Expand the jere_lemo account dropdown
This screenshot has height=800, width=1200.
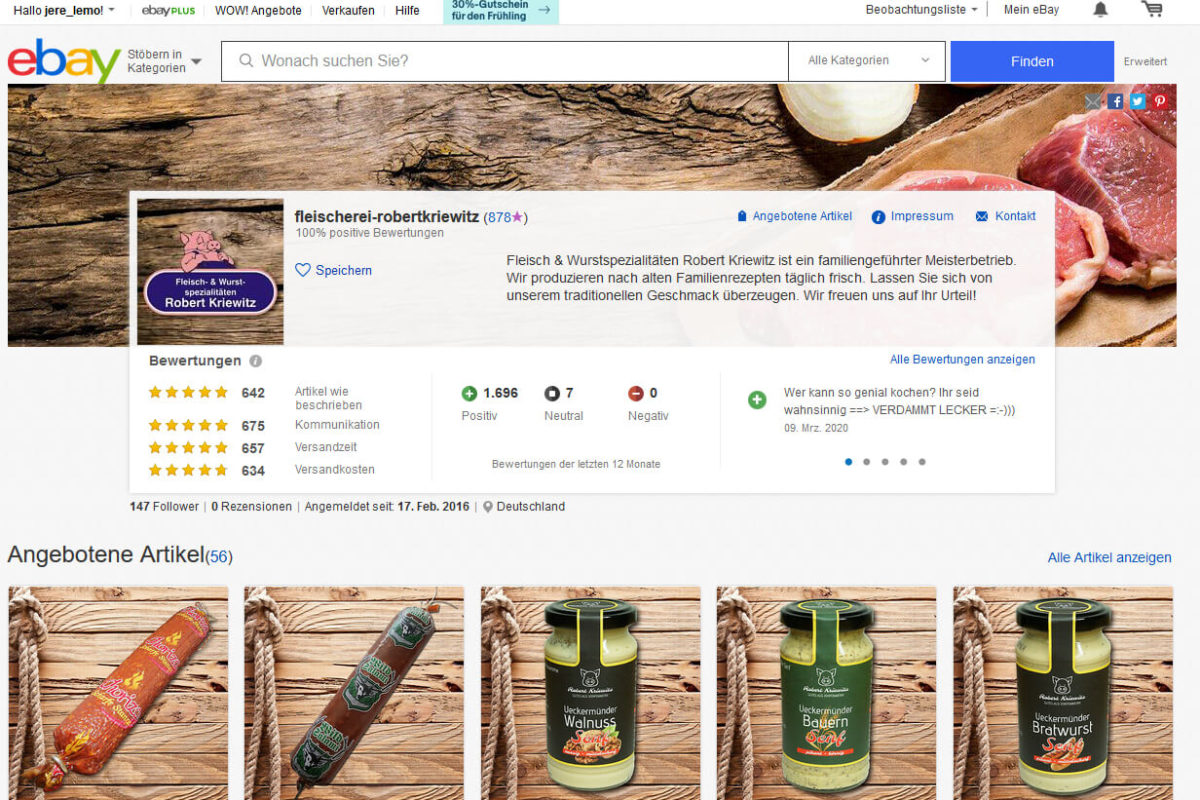click(63, 10)
